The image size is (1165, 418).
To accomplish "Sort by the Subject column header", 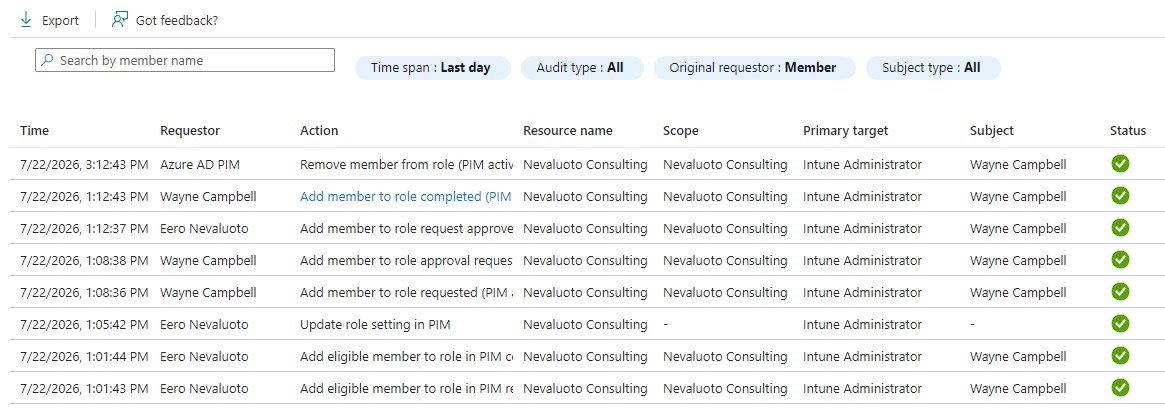I will tap(992, 131).
